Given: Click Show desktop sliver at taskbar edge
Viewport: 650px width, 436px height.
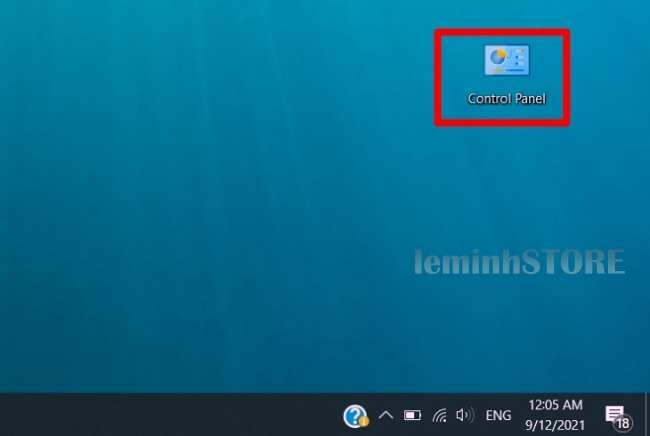Looking at the screenshot, I should coord(647,414).
